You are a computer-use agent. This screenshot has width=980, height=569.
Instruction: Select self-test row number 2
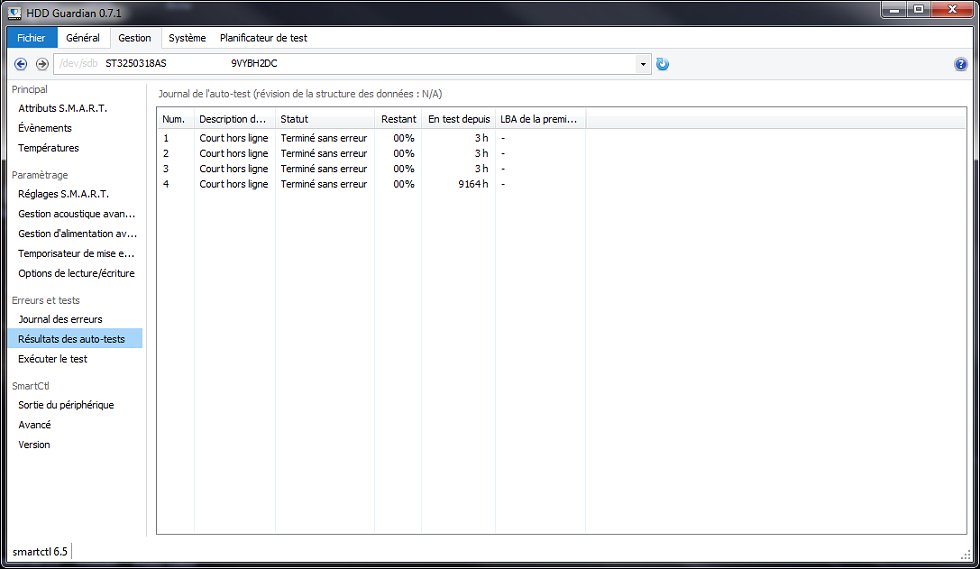tap(371, 153)
